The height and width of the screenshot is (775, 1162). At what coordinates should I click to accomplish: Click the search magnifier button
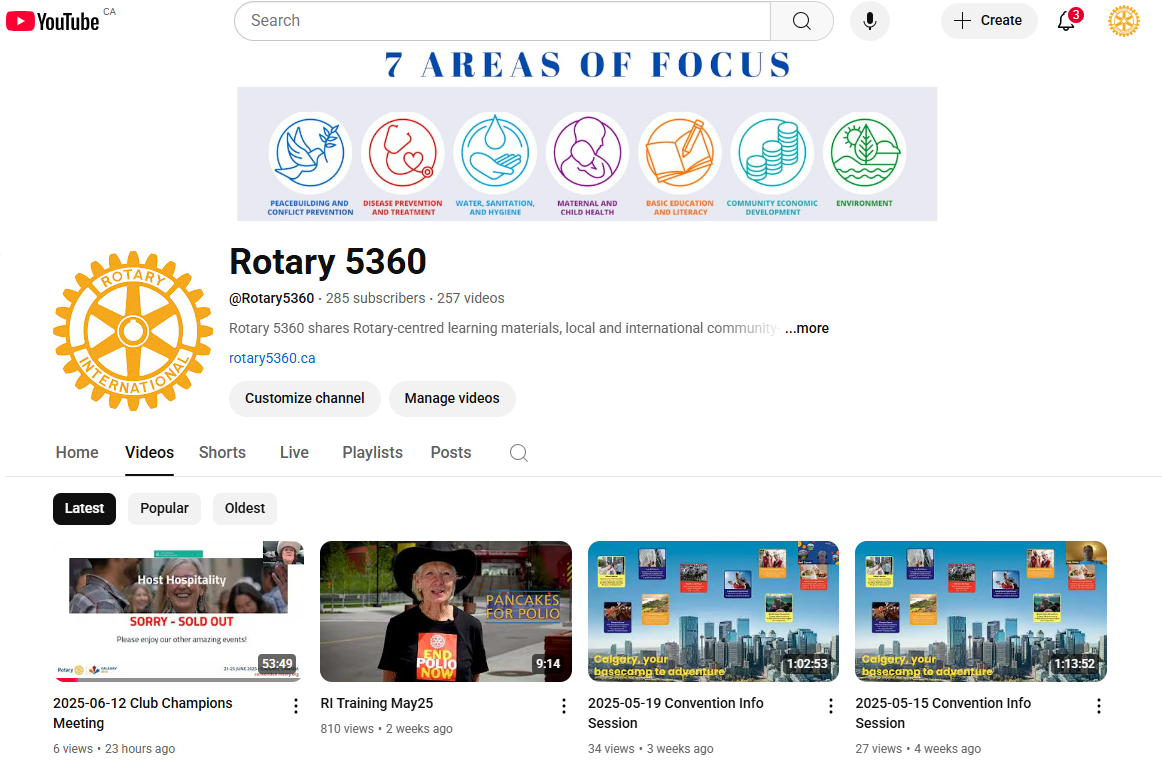point(802,21)
